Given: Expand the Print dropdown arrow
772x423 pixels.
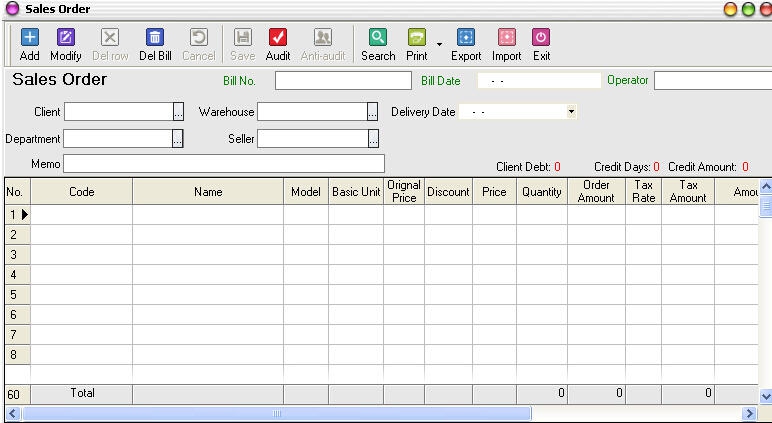Looking at the screenshot, I should [x=439, y=44].
